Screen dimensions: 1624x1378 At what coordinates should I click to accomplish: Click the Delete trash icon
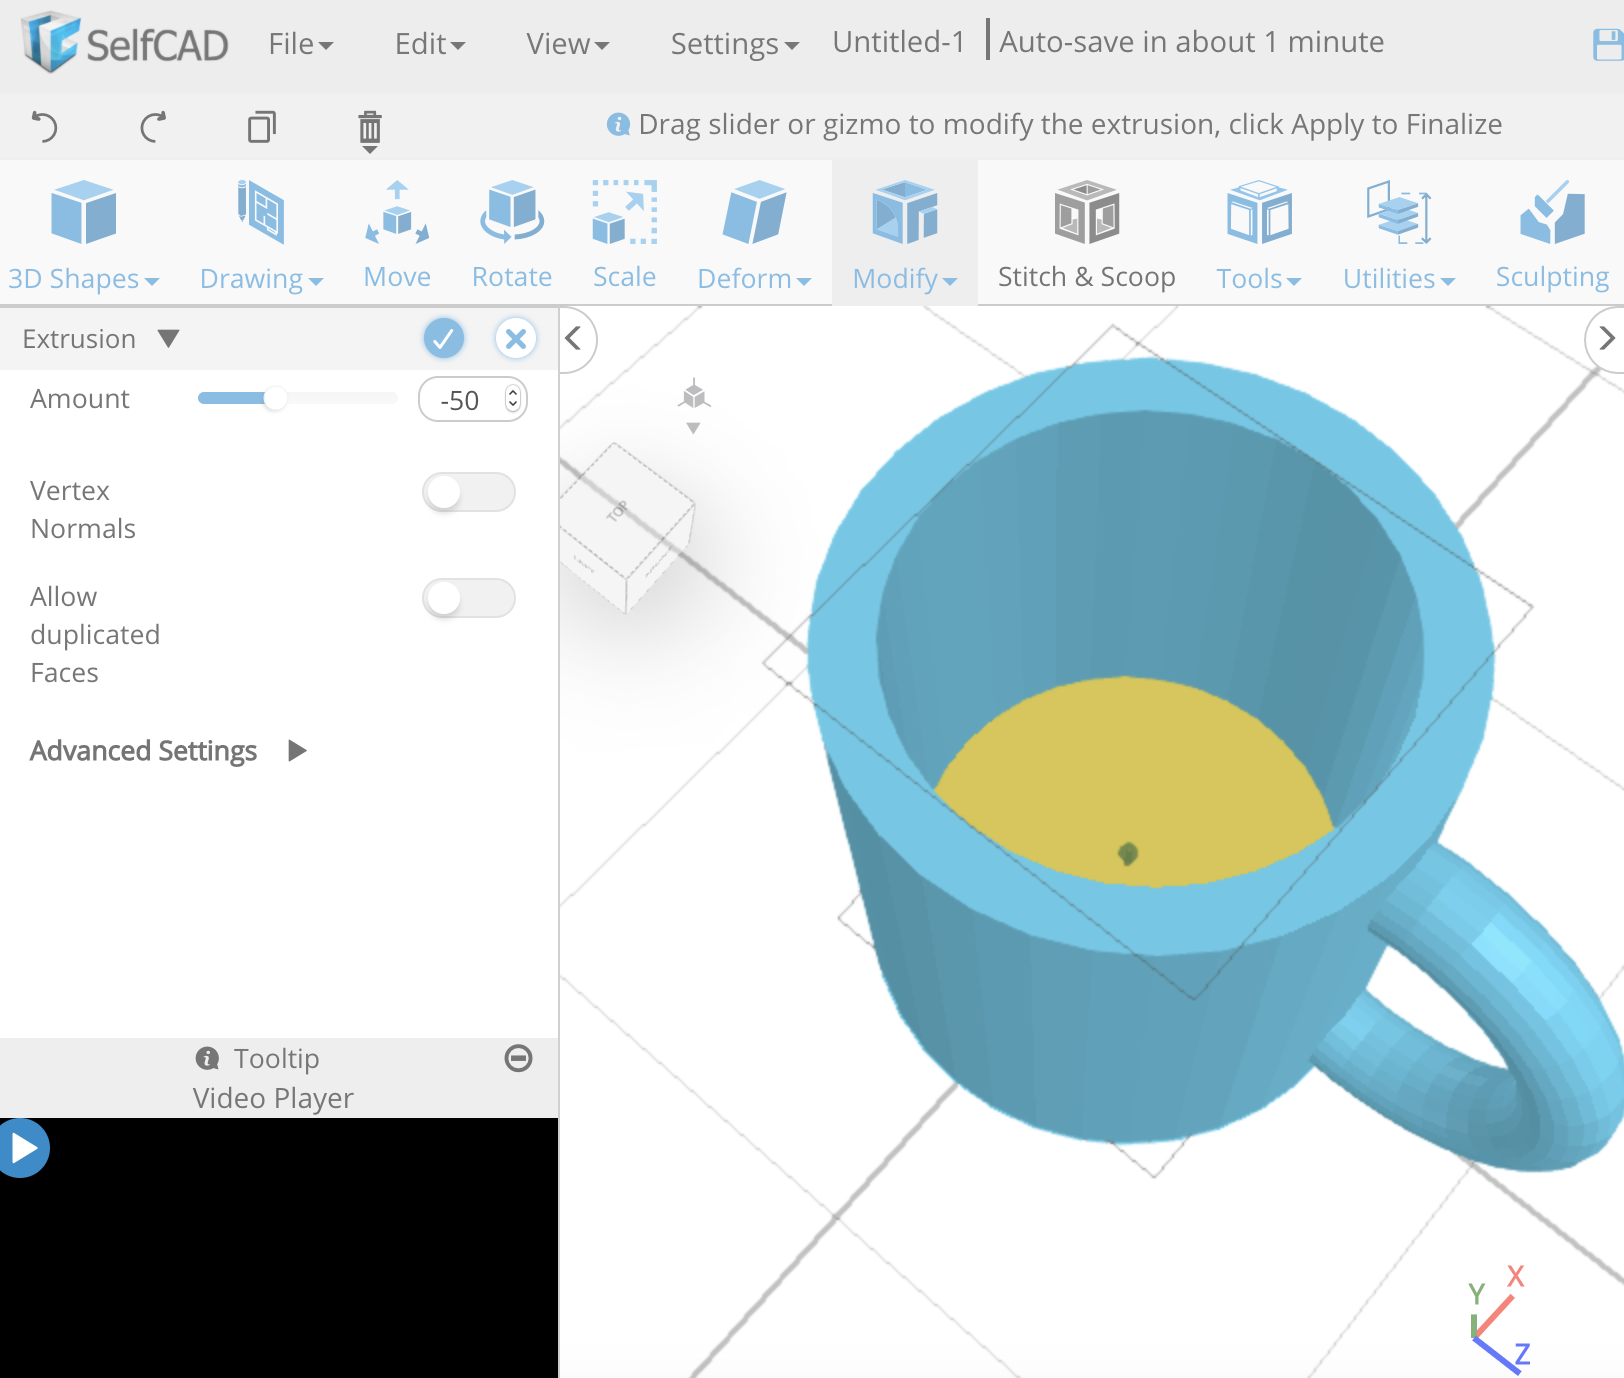click(370, 128)
